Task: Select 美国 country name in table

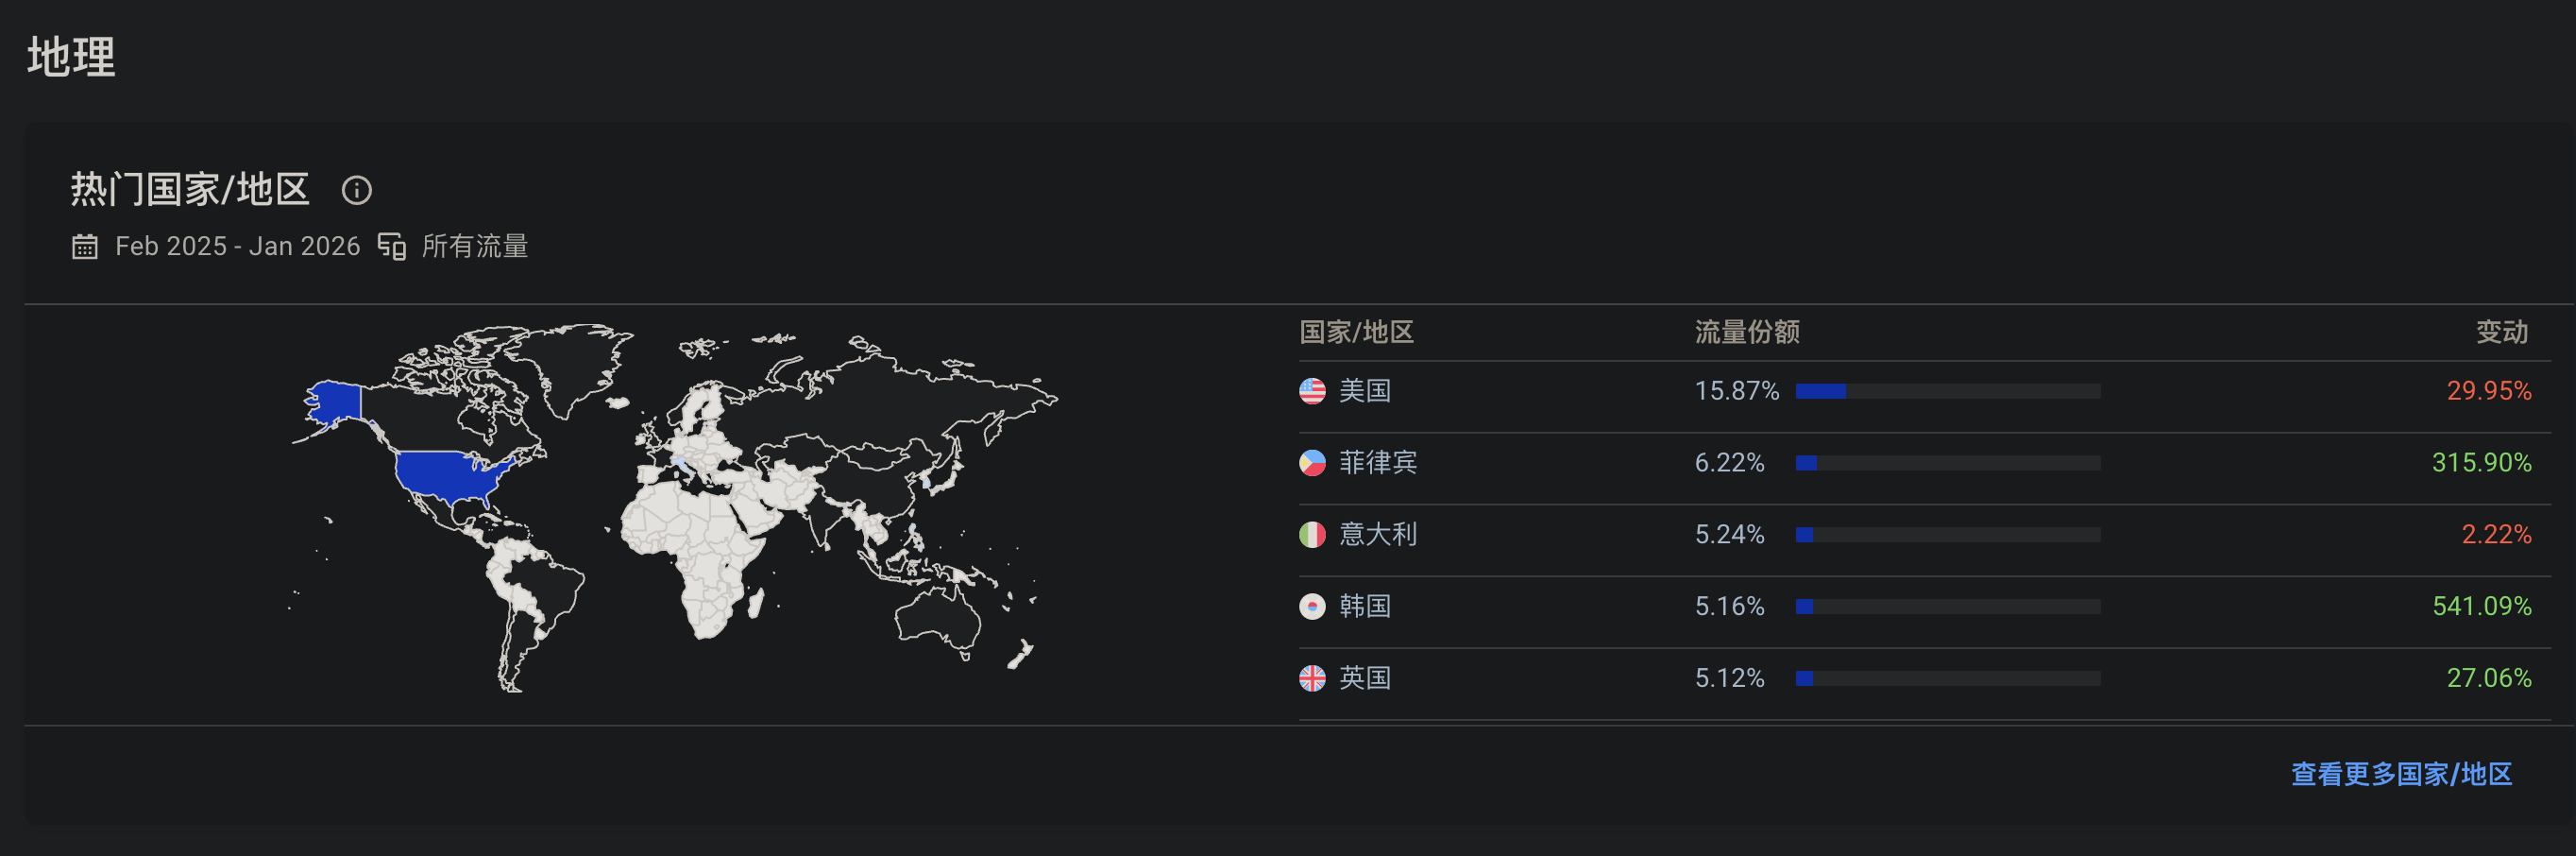Action: click(1365, 391)
